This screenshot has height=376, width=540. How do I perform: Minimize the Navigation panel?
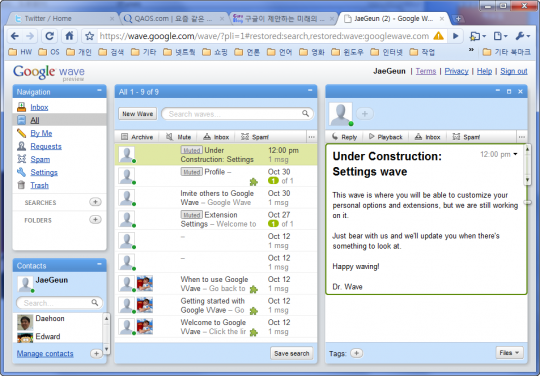[99, 91]
